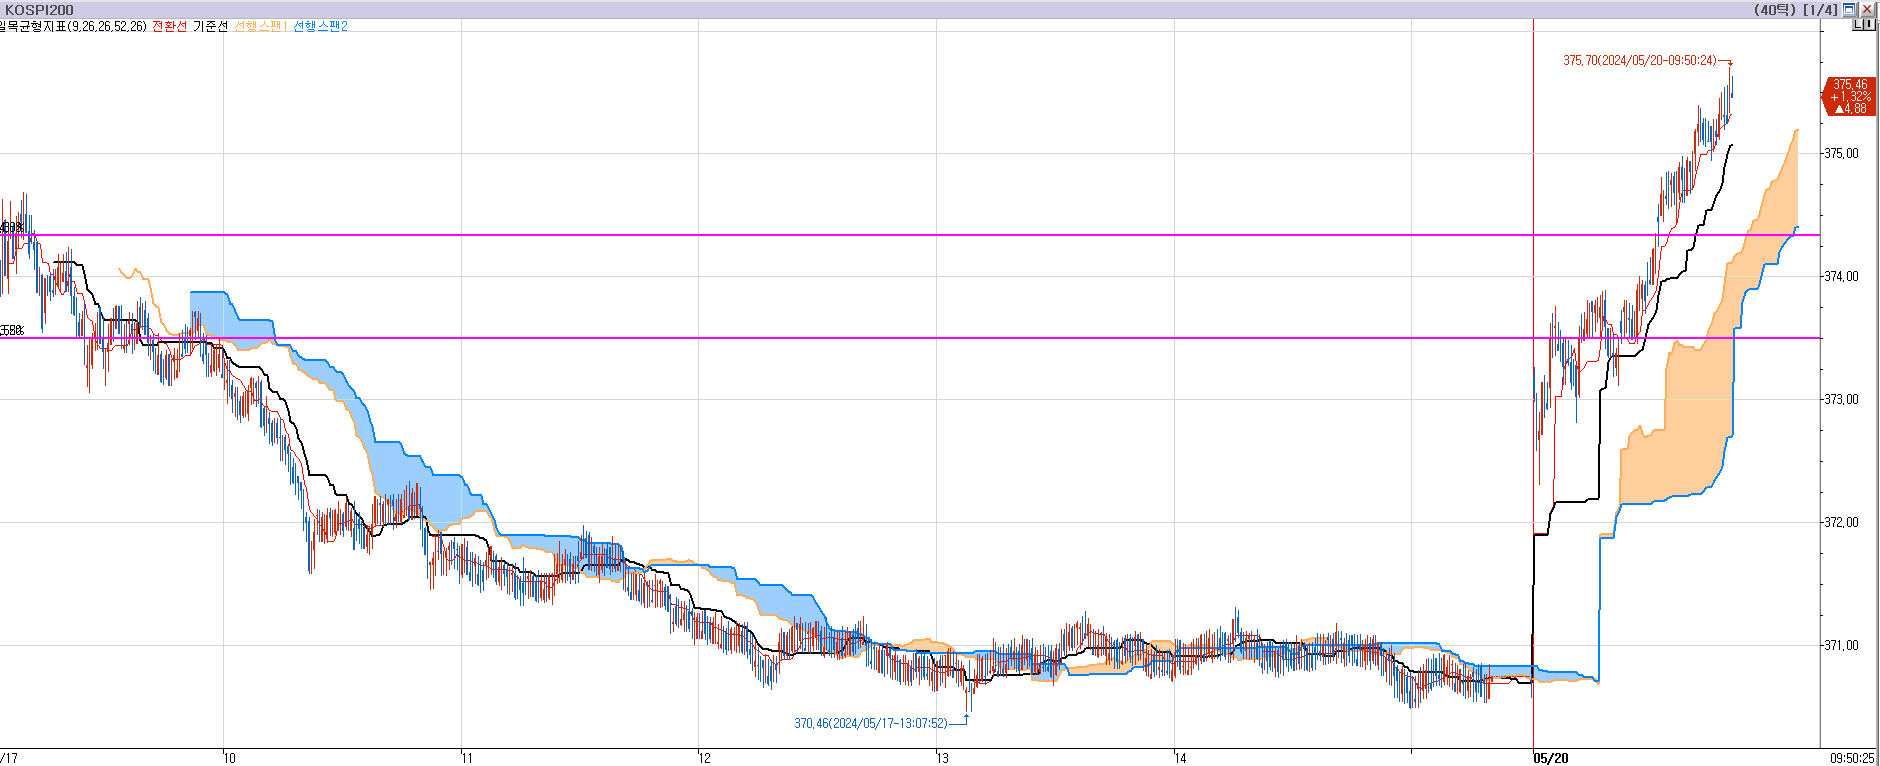Click the 11 hour label on time axis
Image resolution: width=1880 pixels, height=766 pixels.
[x=467, y=758]
